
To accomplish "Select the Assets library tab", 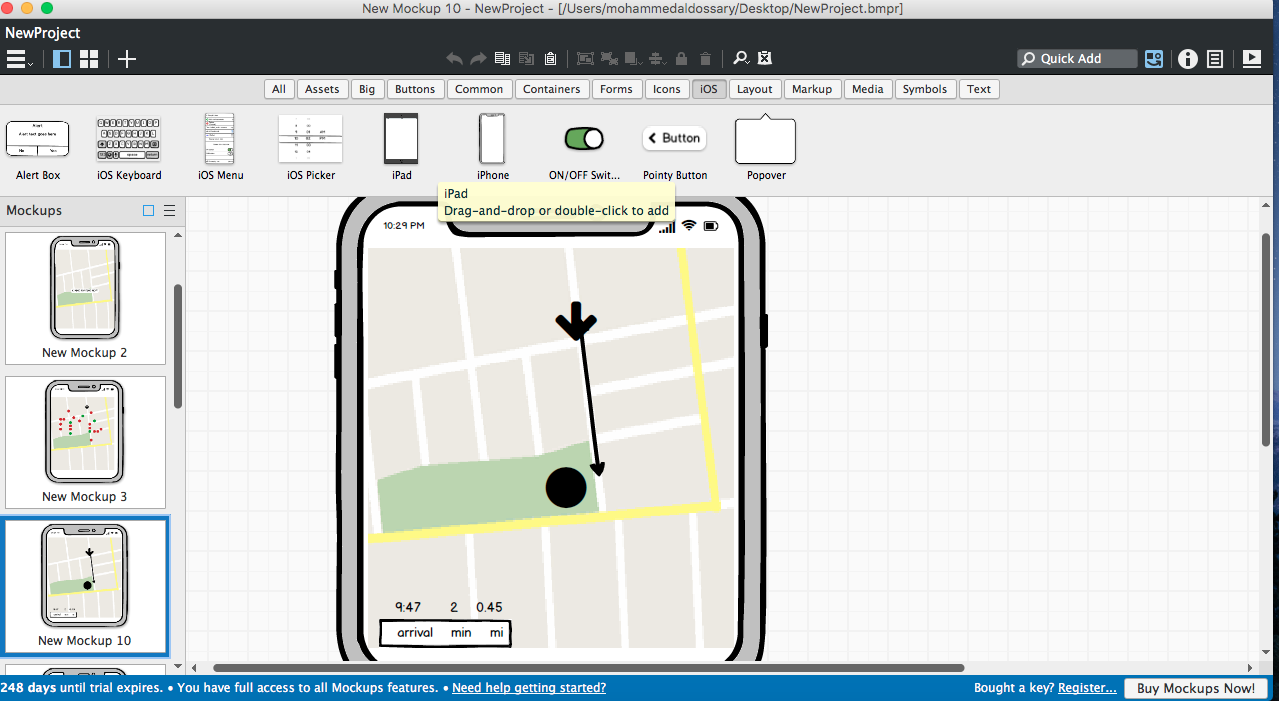I will tap(322, 89).
